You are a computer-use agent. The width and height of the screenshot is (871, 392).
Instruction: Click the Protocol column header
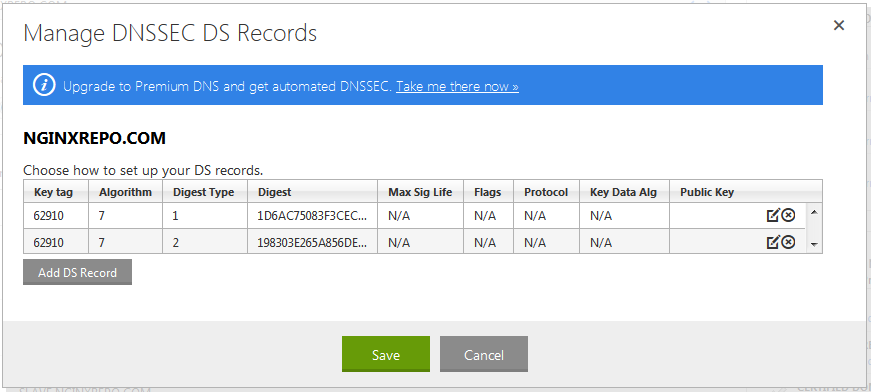click(547, 192)
